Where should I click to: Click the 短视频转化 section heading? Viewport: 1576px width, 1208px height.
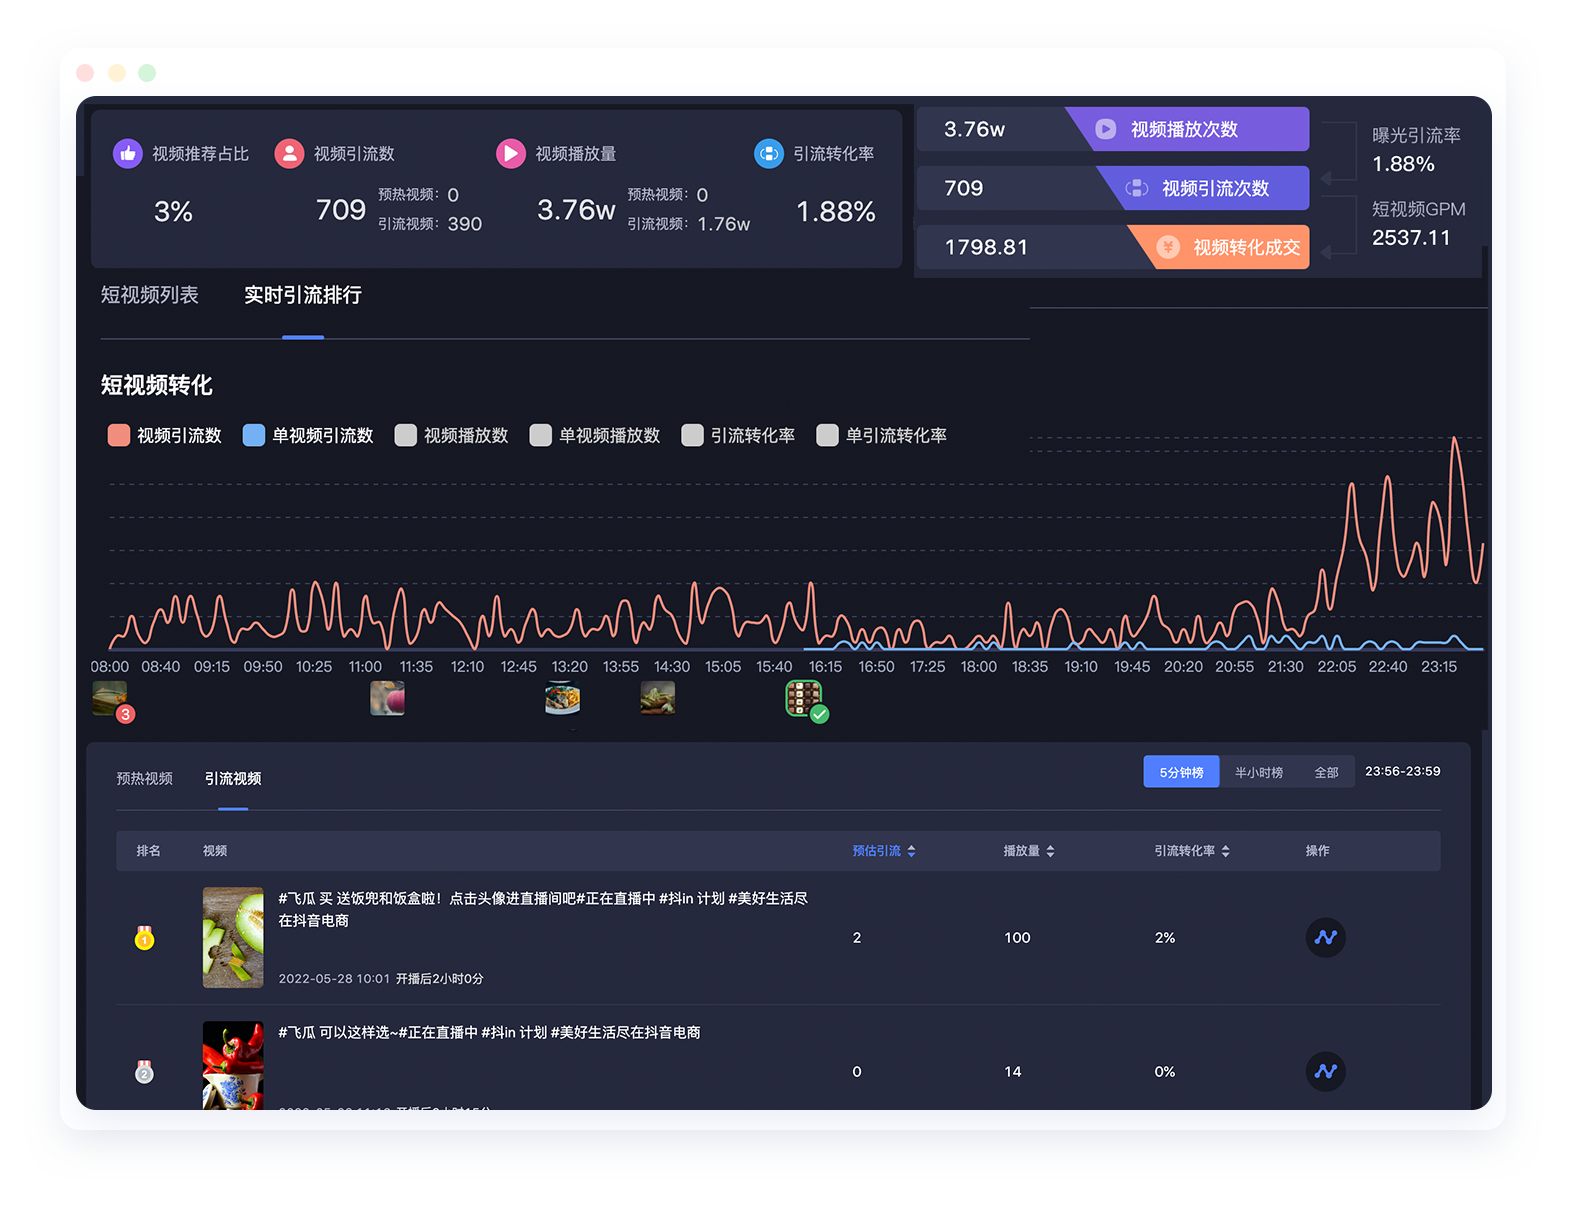point(157,385)
